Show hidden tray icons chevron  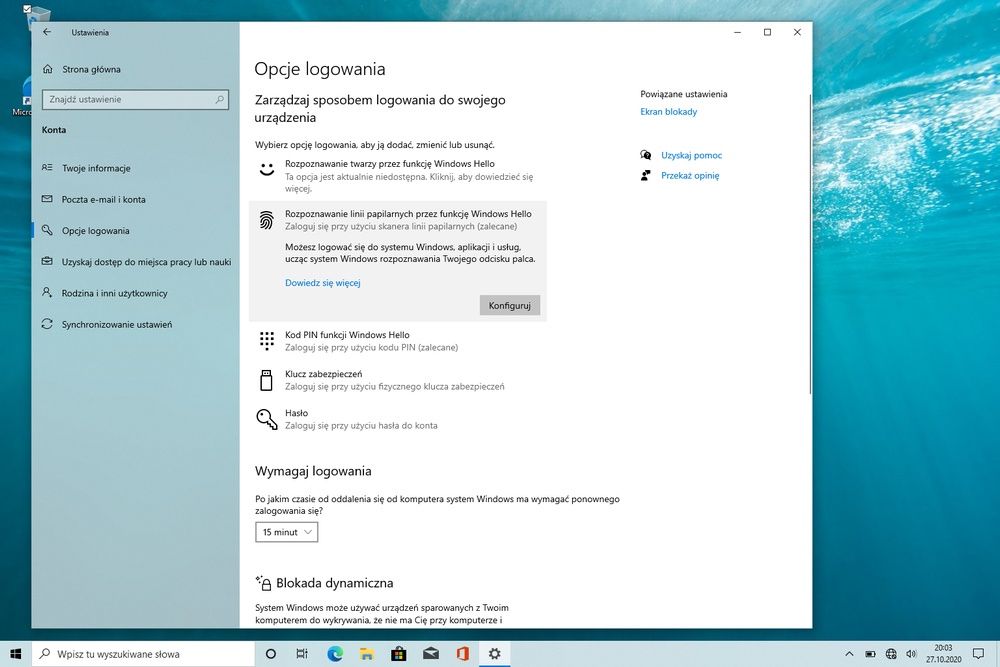849,654
